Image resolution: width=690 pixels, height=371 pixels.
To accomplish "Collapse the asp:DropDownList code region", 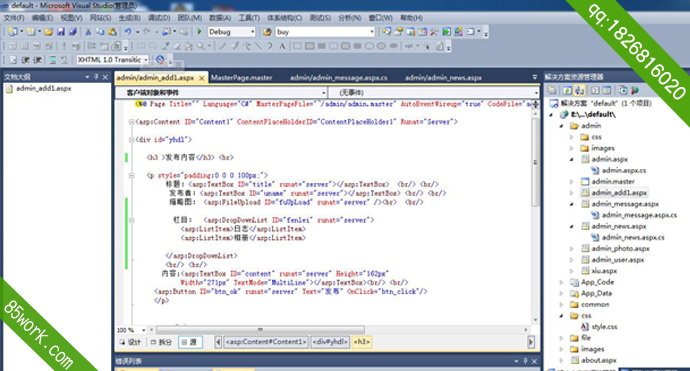I will pyautogui.click(x=131, y=220).
